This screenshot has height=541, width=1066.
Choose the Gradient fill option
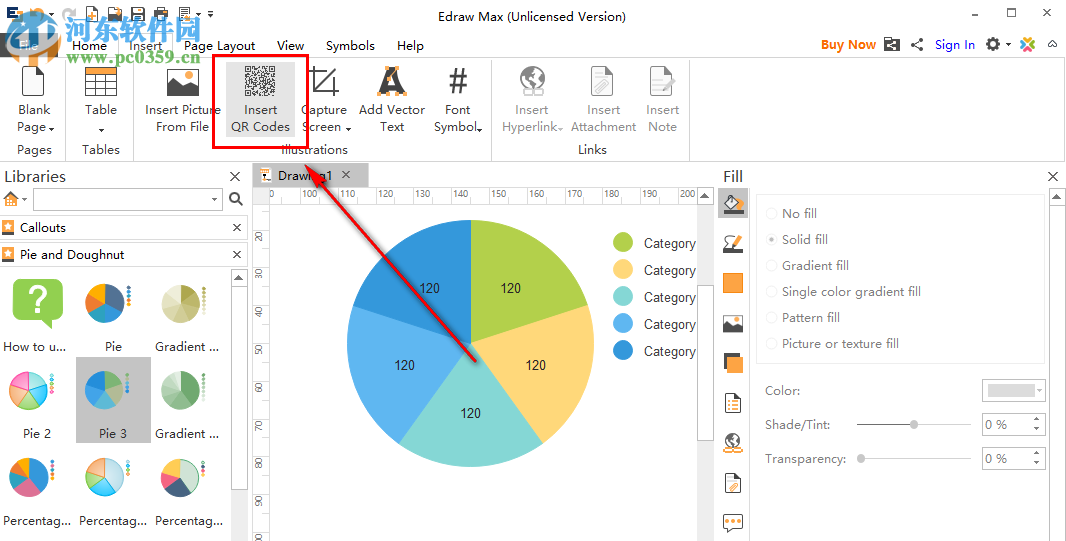point(808,266)
